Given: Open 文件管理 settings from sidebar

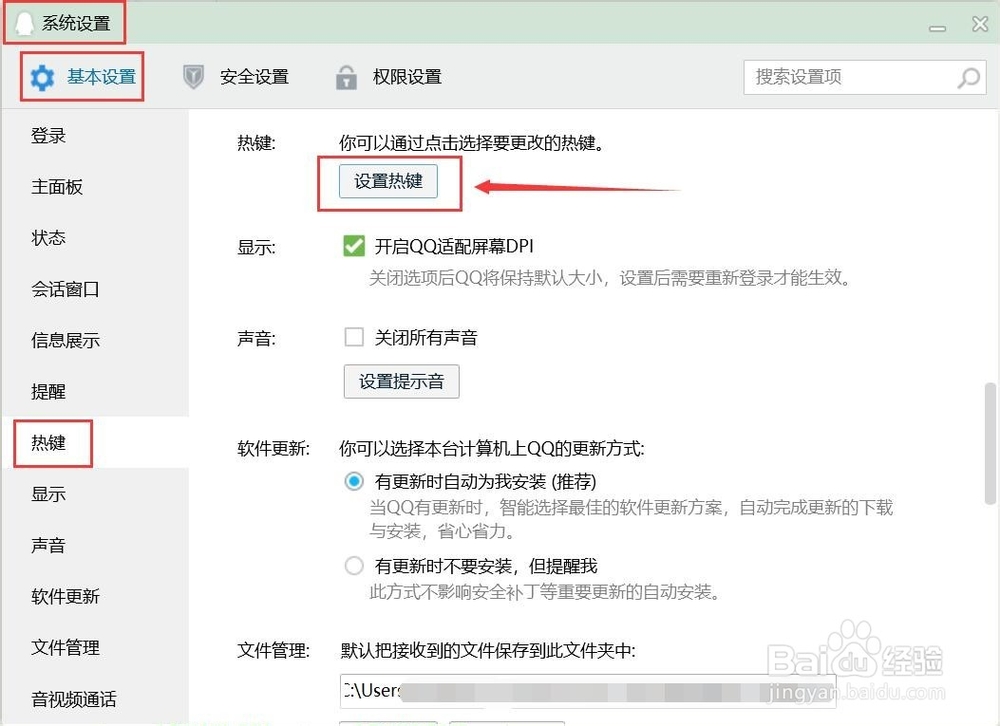Looking at the screenshot, I should click(64, 647).
